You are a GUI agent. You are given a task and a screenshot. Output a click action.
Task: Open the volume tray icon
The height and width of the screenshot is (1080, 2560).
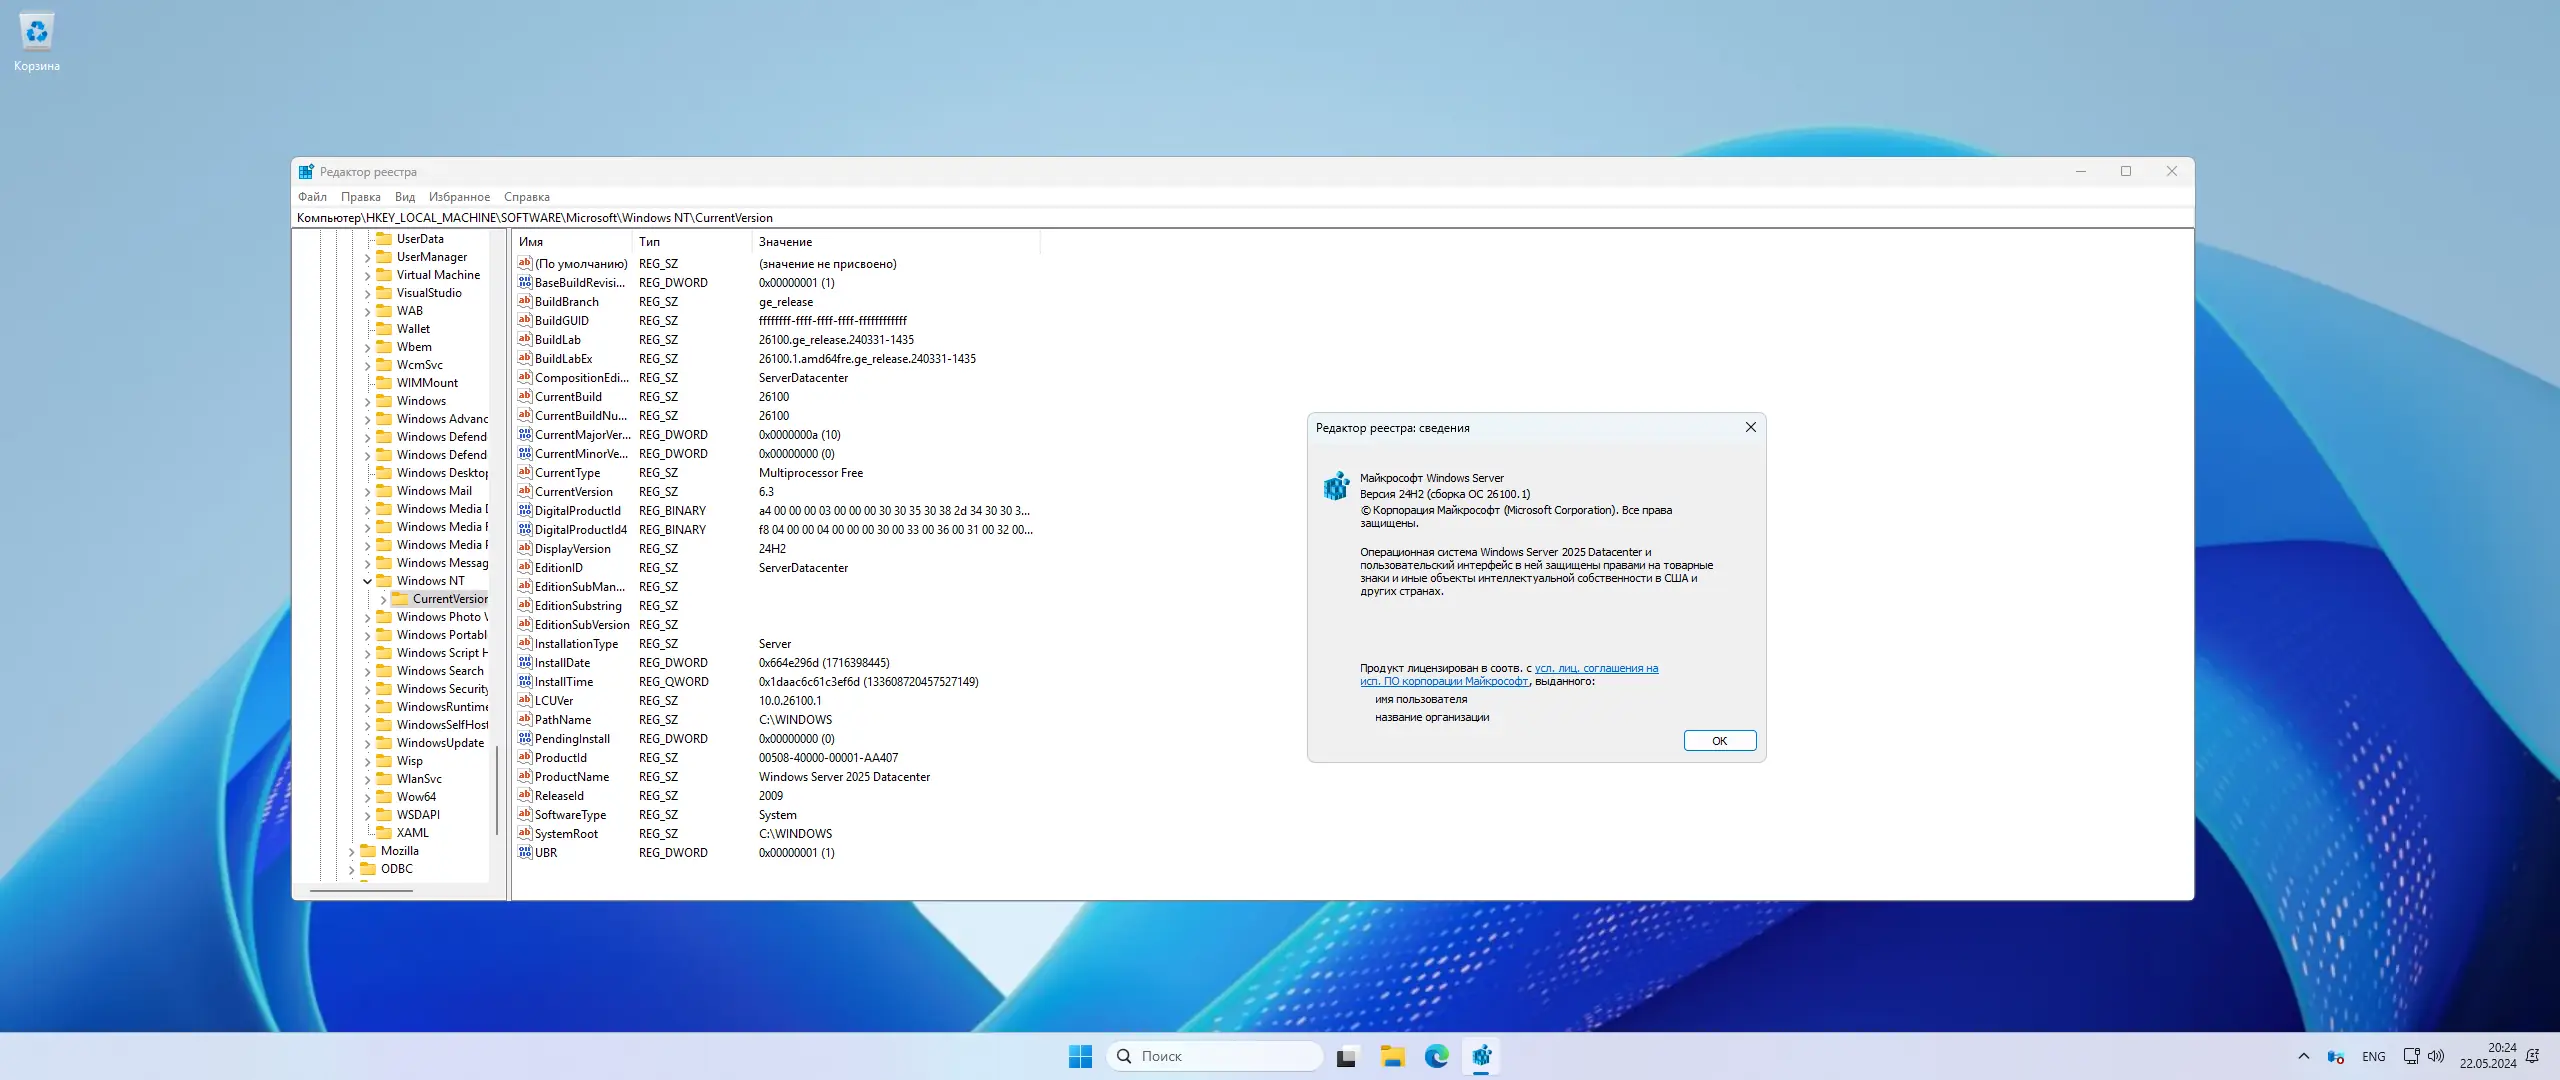[x=2436, y=1056]
